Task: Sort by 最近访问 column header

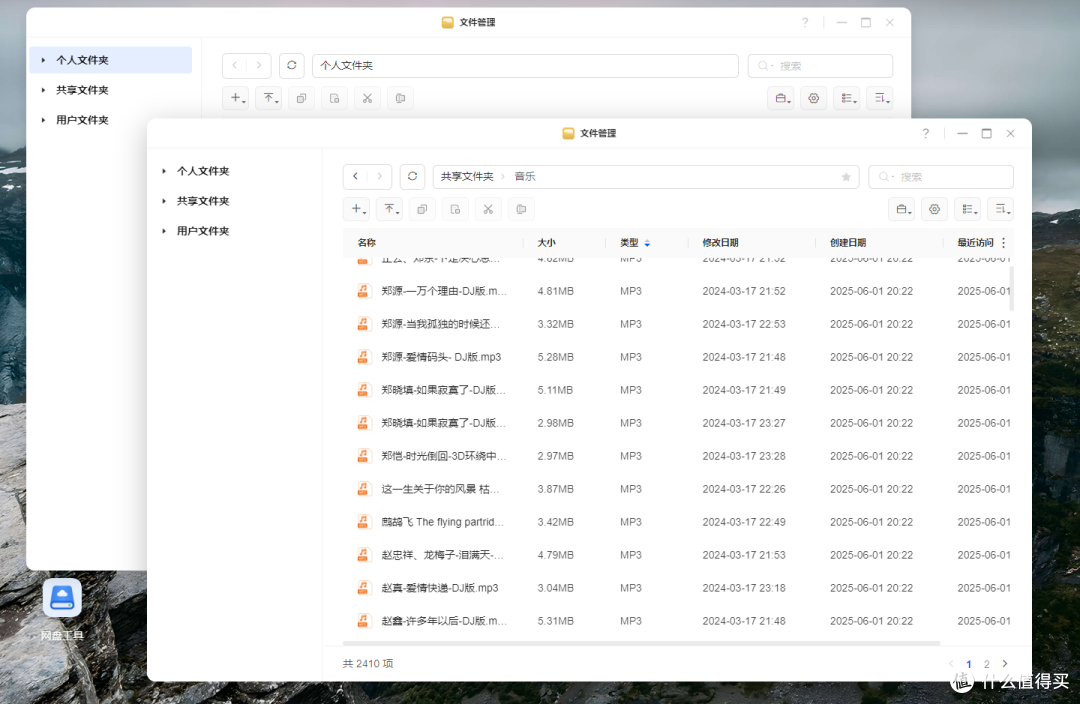Action: [975, 242]
